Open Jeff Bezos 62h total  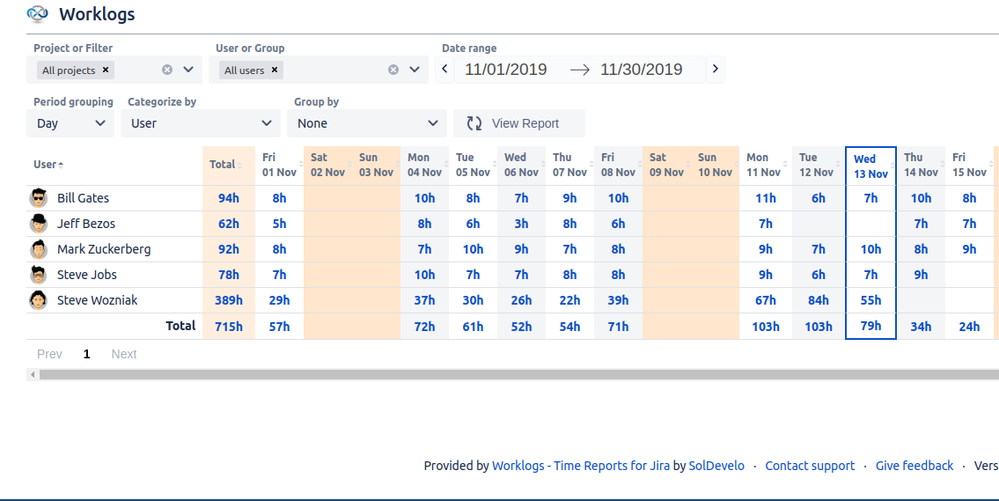229,224
